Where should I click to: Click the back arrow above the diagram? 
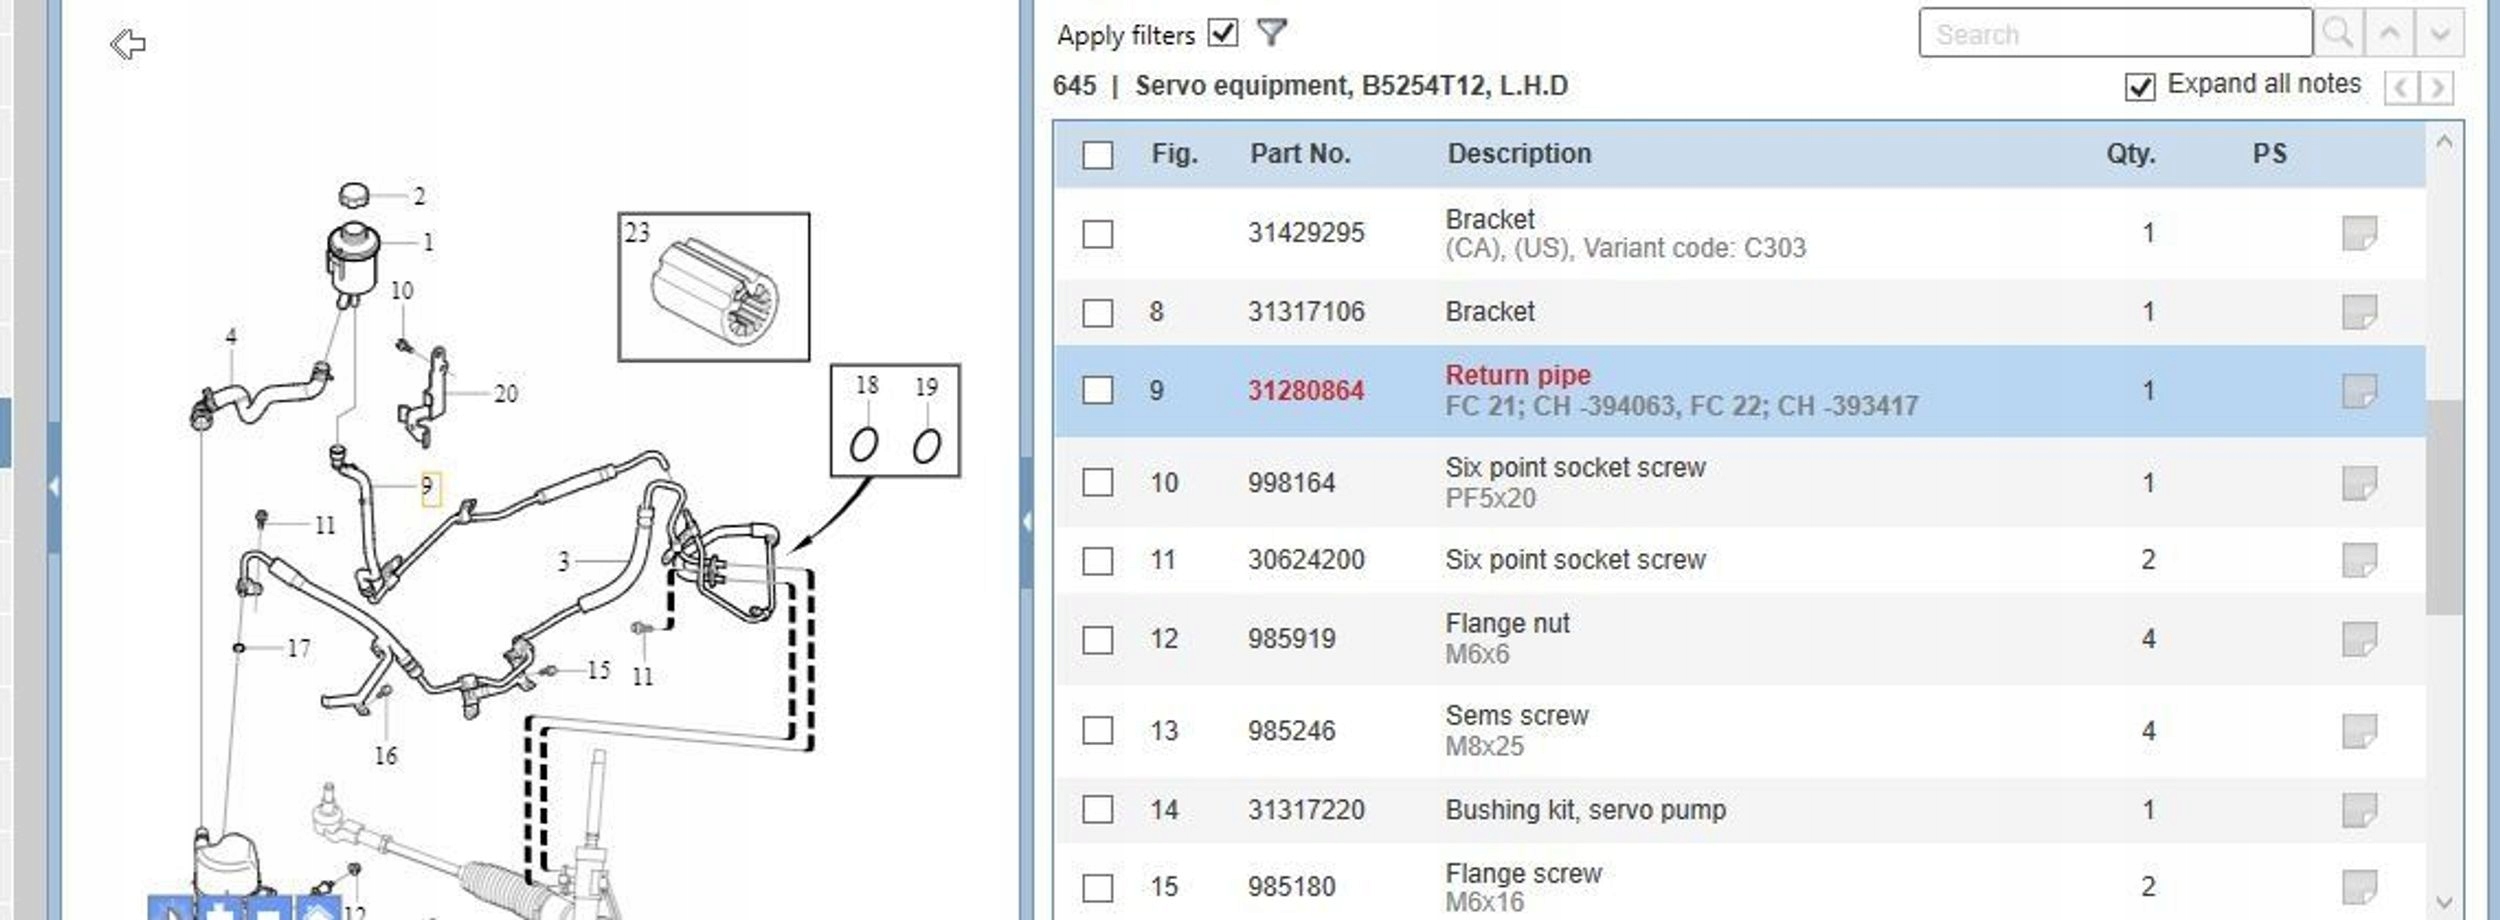point(128,44)
